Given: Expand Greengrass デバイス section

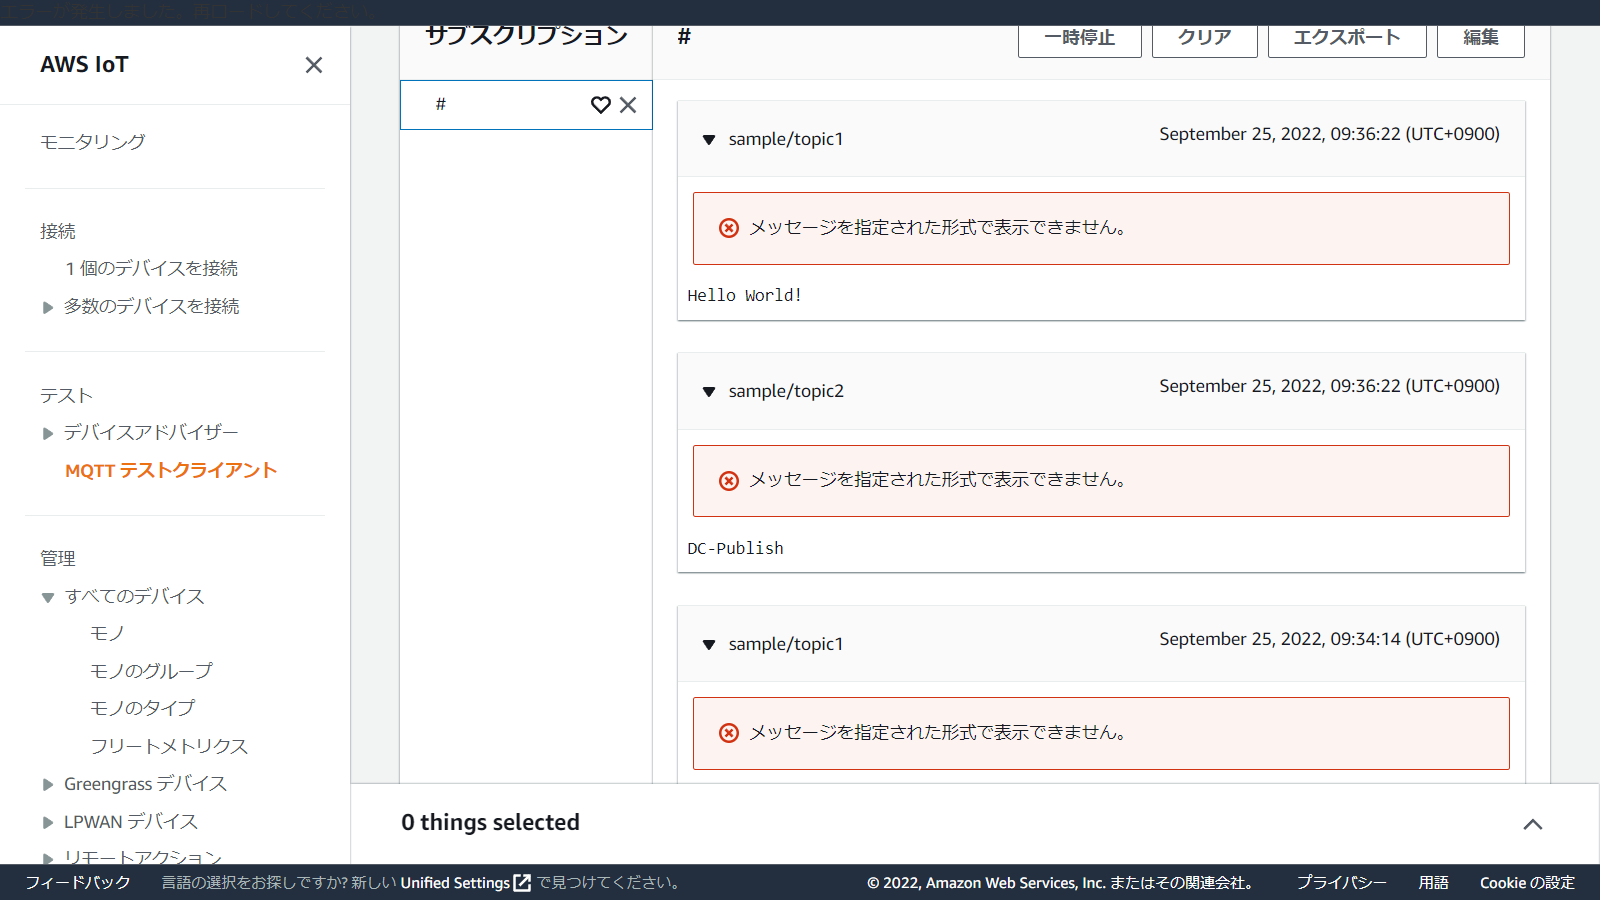Looking at the screenshot, I should [x=48, y=785].
